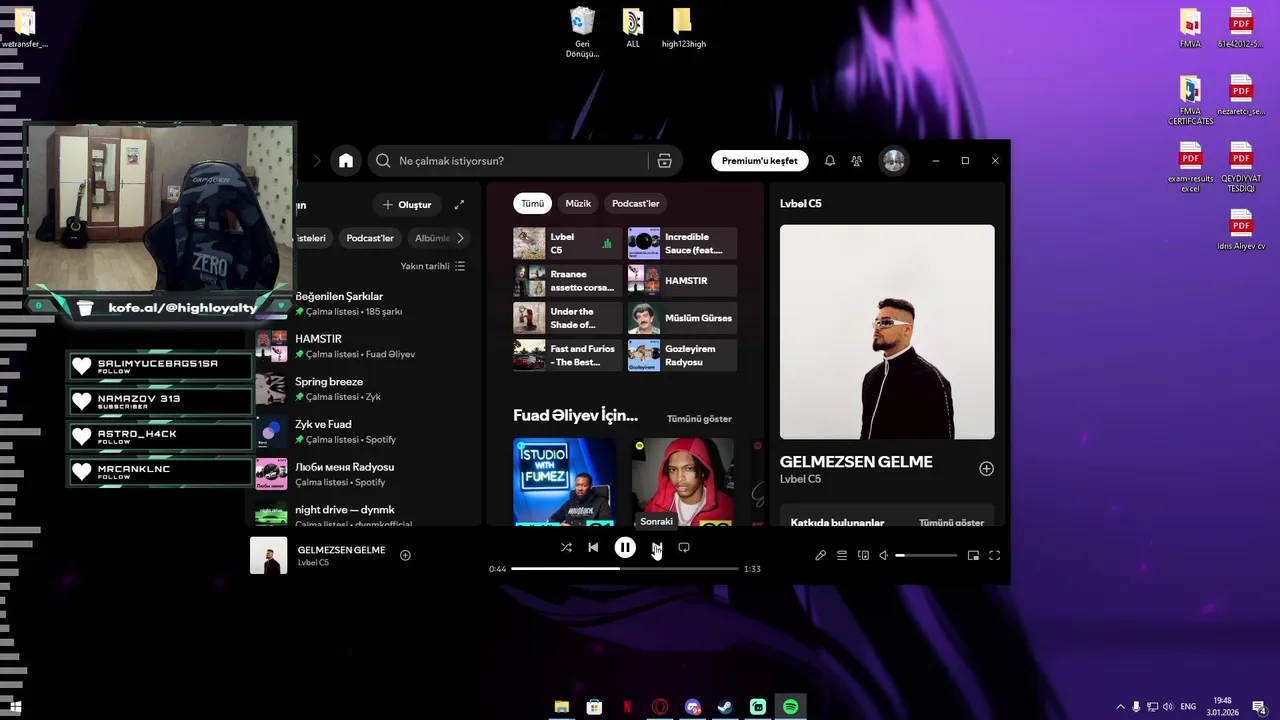Select the QEYDIYYAT TESDIQI PDF on desktop

point(1241,167)
